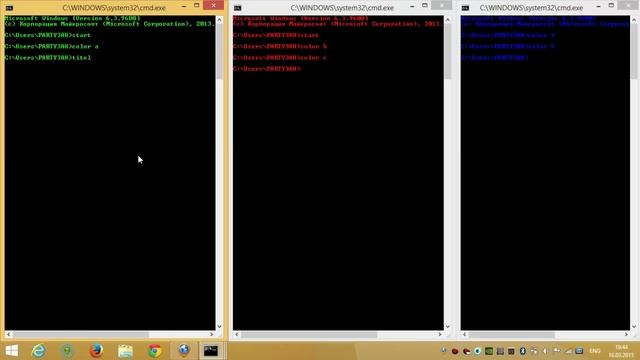Screen dimensions: 640x360
Task: Click the NVIDIA green tray icon
Action: [x=489, y=351]
